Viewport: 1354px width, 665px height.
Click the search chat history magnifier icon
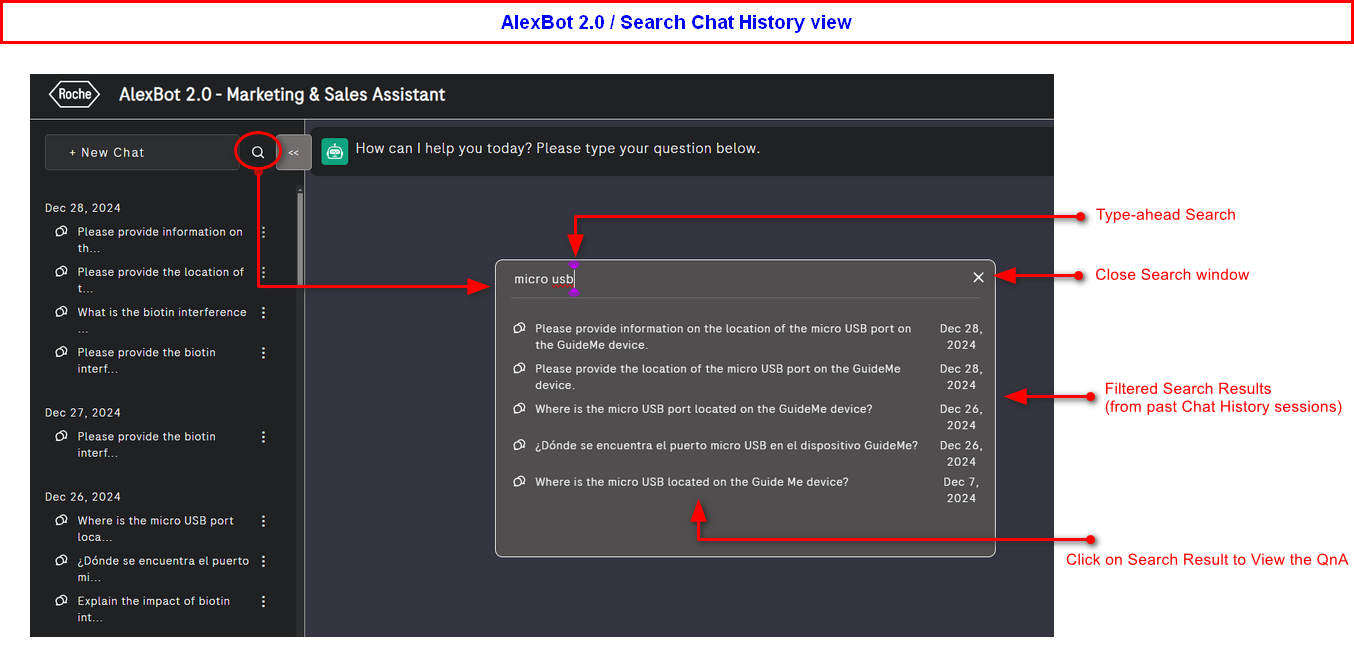click(258, 153)
